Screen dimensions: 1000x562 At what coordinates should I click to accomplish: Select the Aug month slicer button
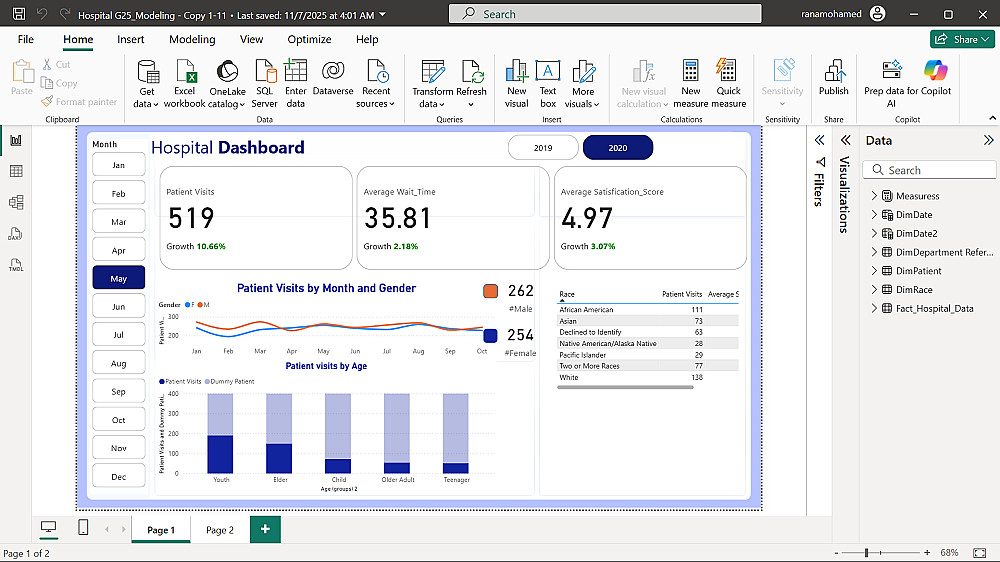118,364
